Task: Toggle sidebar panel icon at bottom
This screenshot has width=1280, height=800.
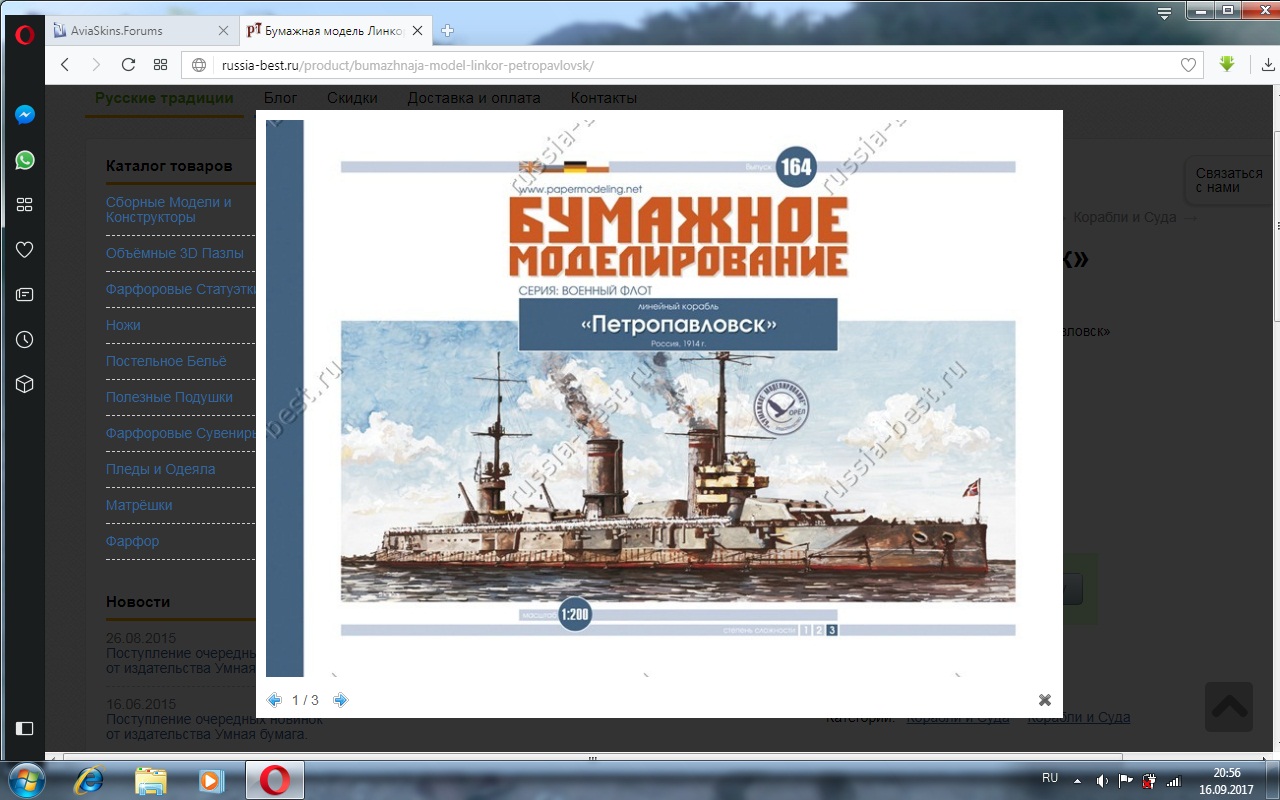Action: click(x=25, y=728)
